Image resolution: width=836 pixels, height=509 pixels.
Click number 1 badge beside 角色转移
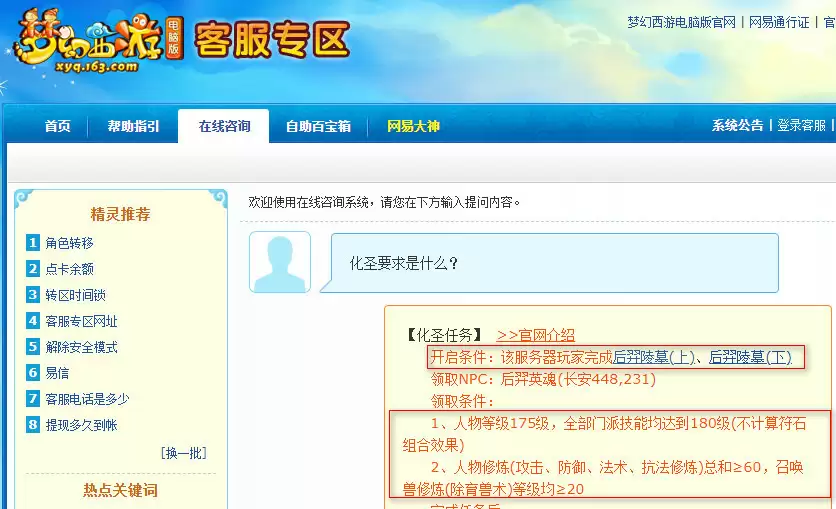point(33,243)
